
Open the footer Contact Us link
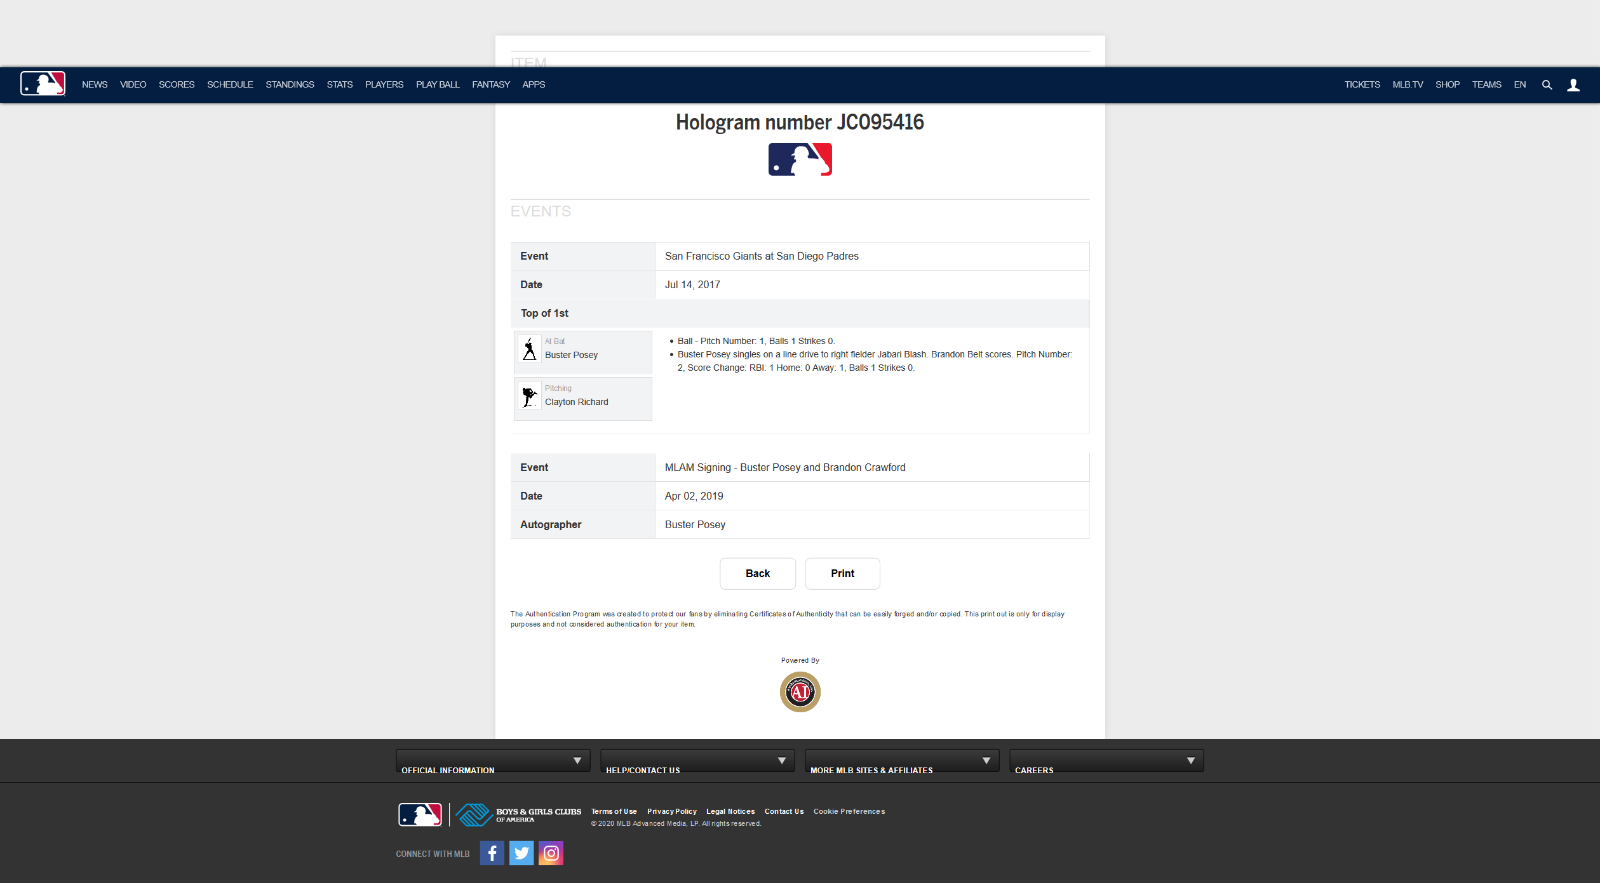(784, 812)
